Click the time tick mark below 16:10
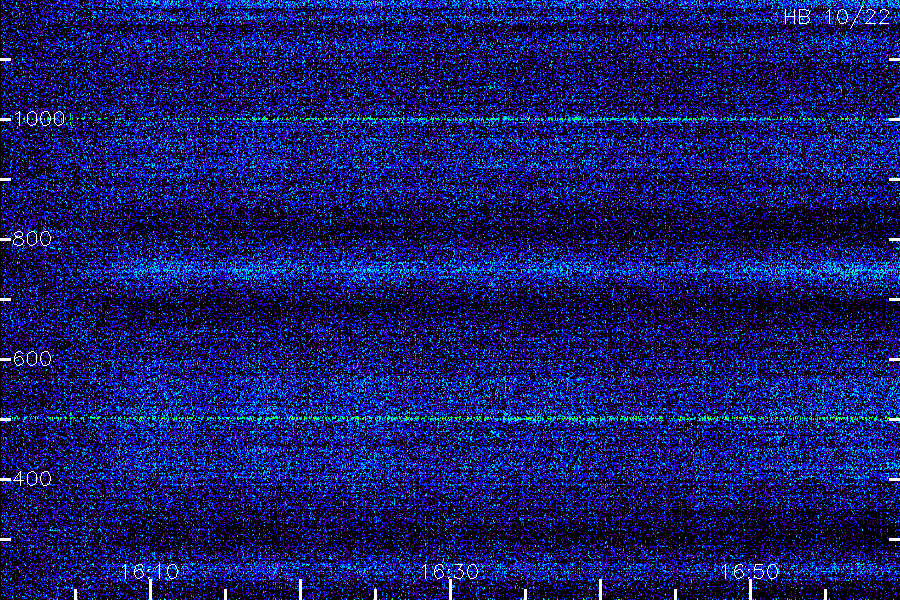900x600 pixels. (150, 590)
